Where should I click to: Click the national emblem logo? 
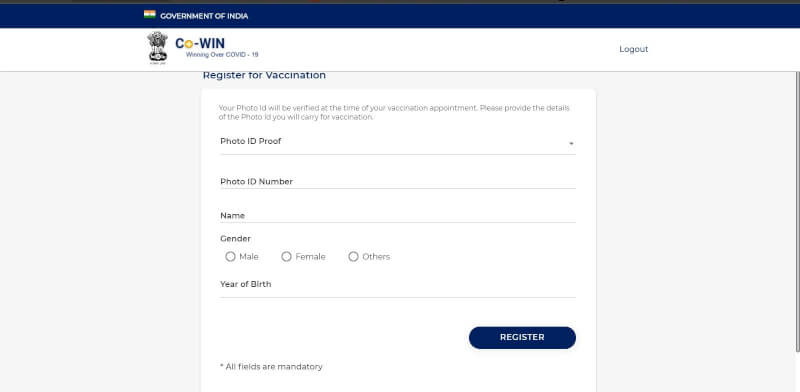point(157,47)
